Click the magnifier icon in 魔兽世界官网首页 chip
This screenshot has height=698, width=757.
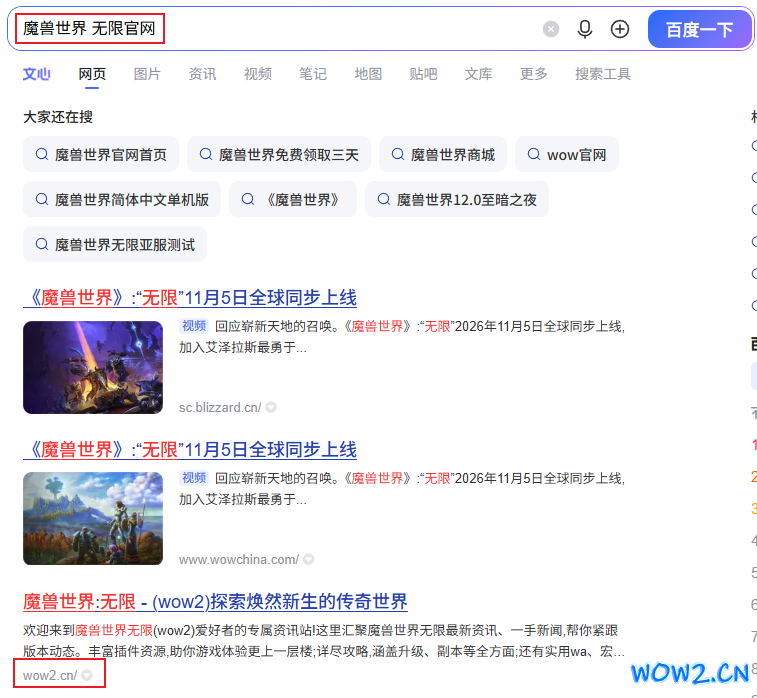[42, 154]
